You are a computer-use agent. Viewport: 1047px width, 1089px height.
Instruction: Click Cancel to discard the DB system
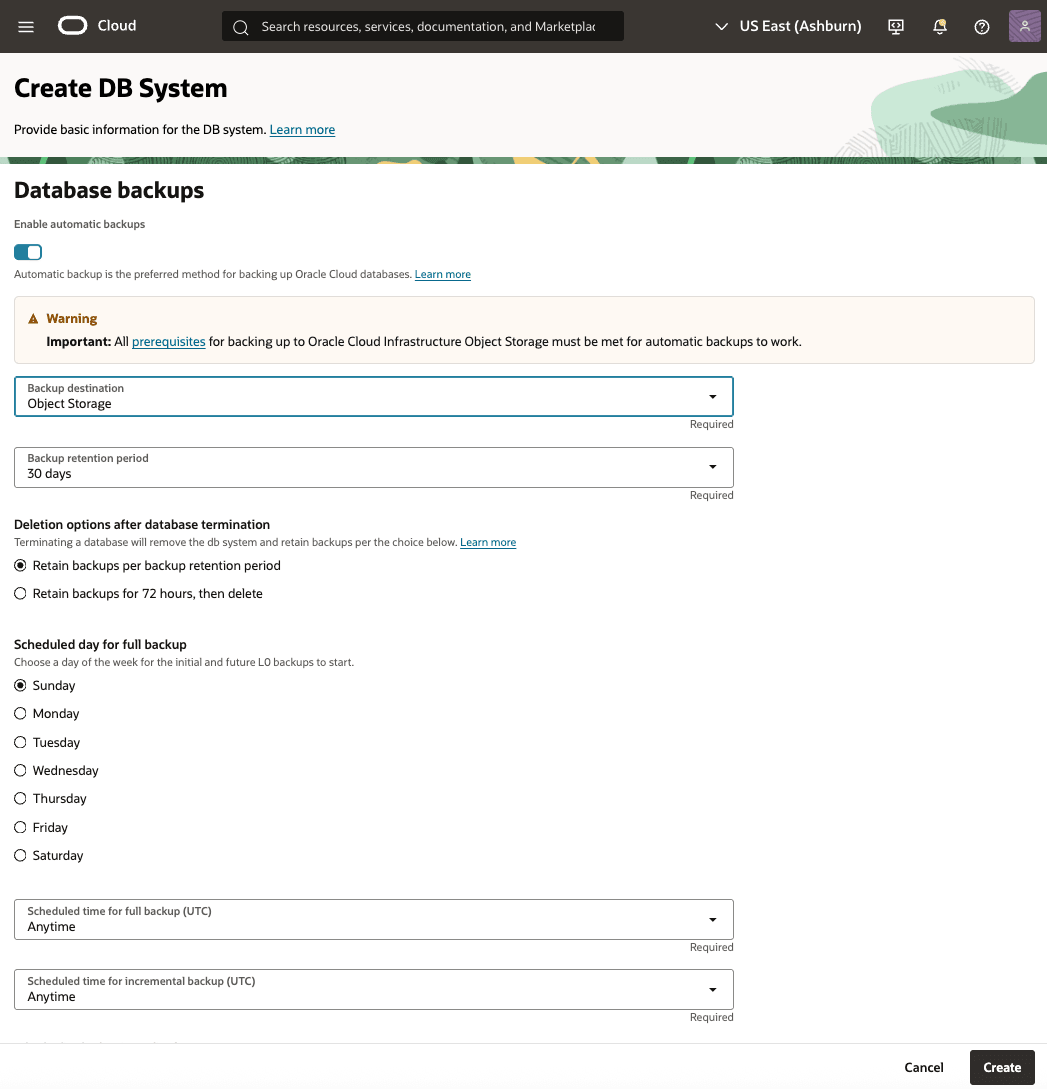(x=923, y=1067)
